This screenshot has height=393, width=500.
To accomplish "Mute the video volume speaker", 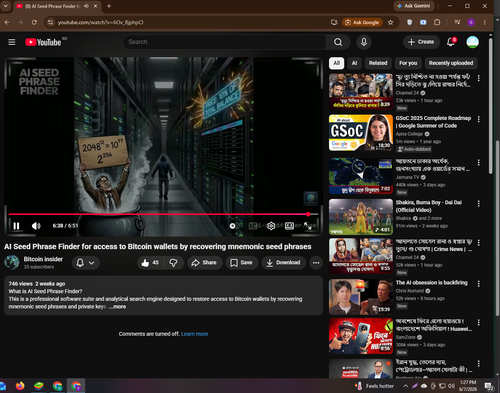I will [36, 226].
